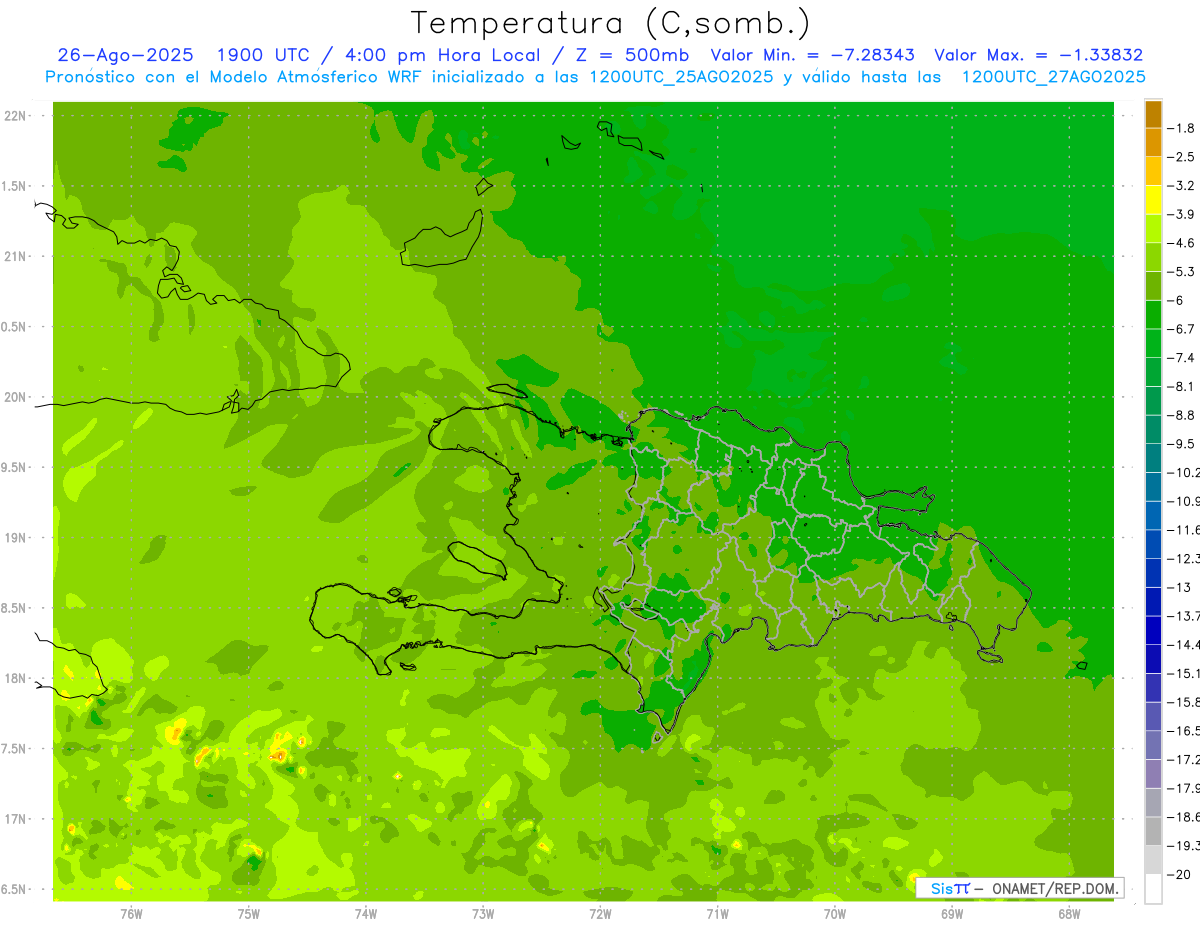
Task: Click the '18N' latitude axis label
Action: coord(17,678)
